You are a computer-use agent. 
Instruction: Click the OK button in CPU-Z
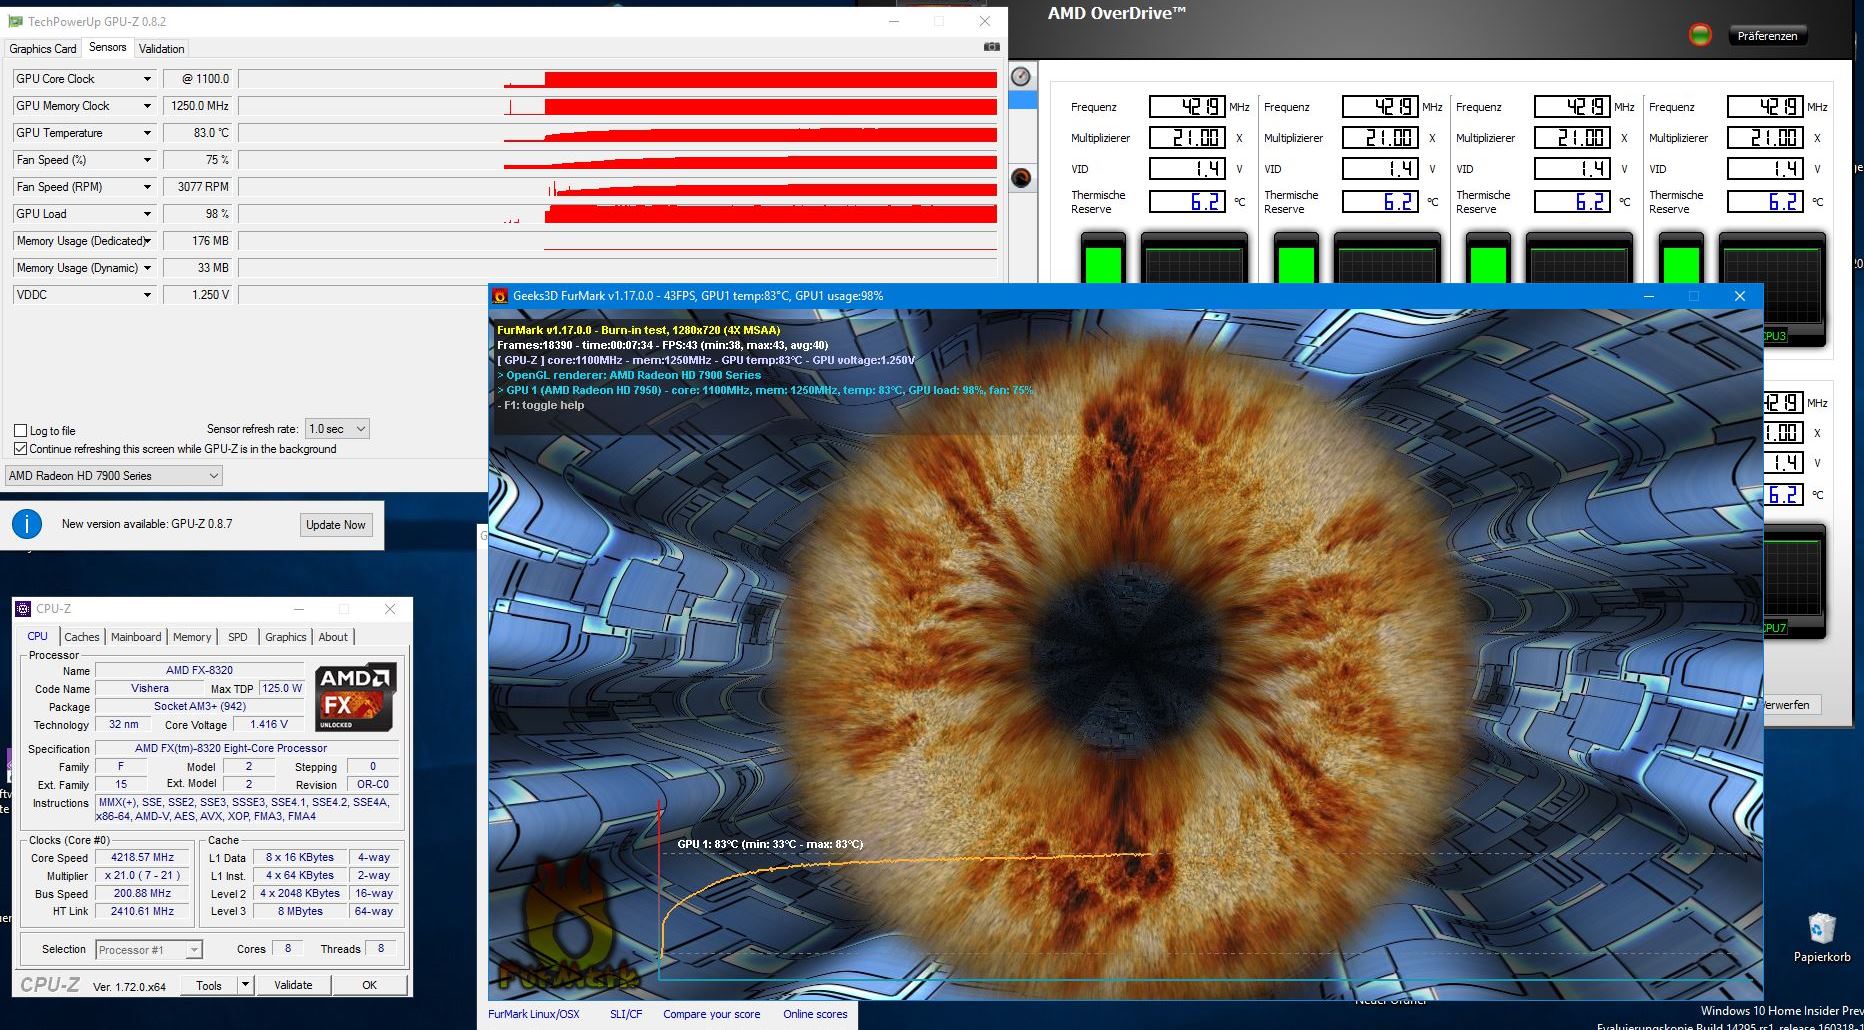point(369,985)
